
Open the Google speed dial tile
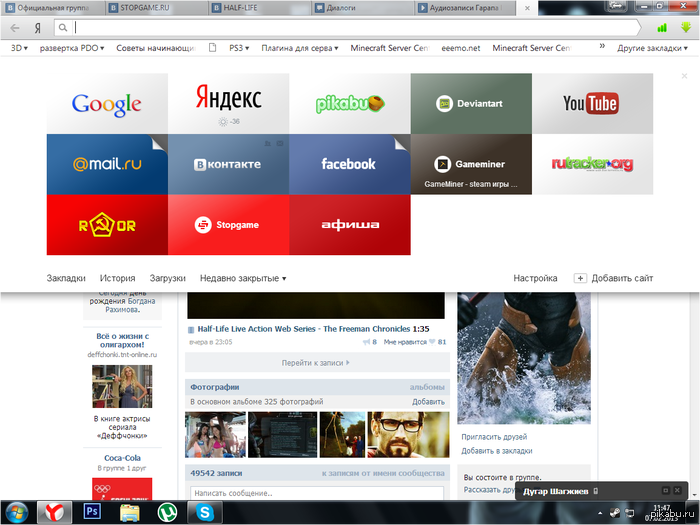pyautogui.click(x=107, y=104)
